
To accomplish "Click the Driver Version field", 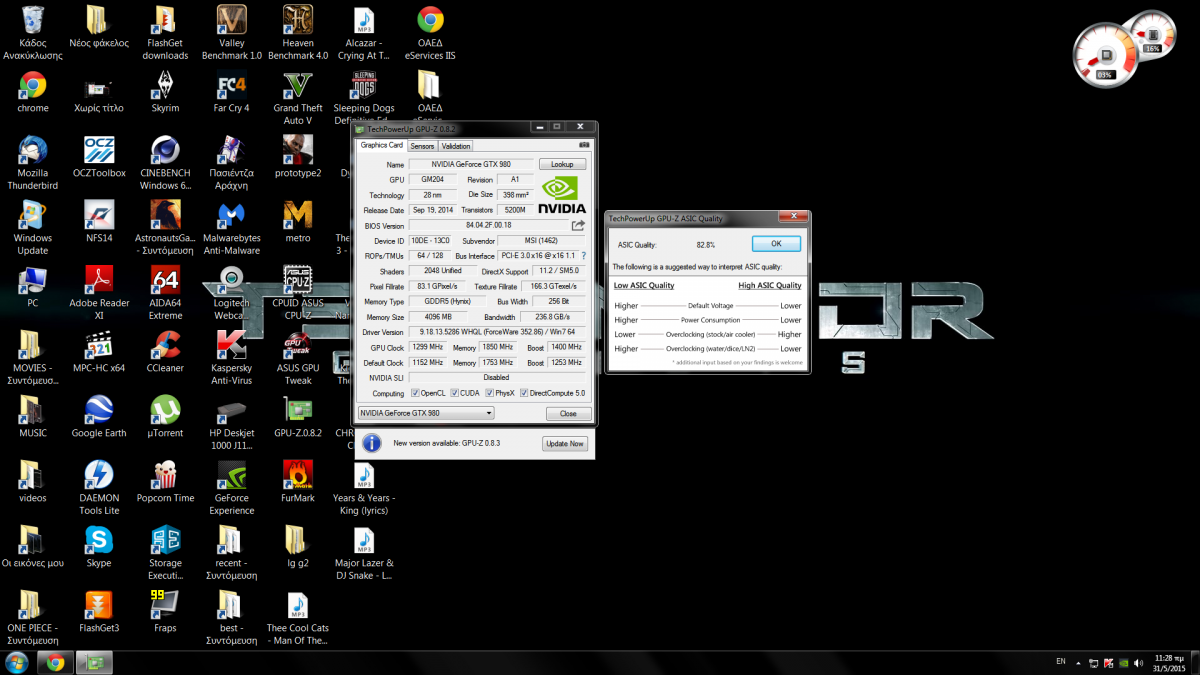I will tap(497, 332).
